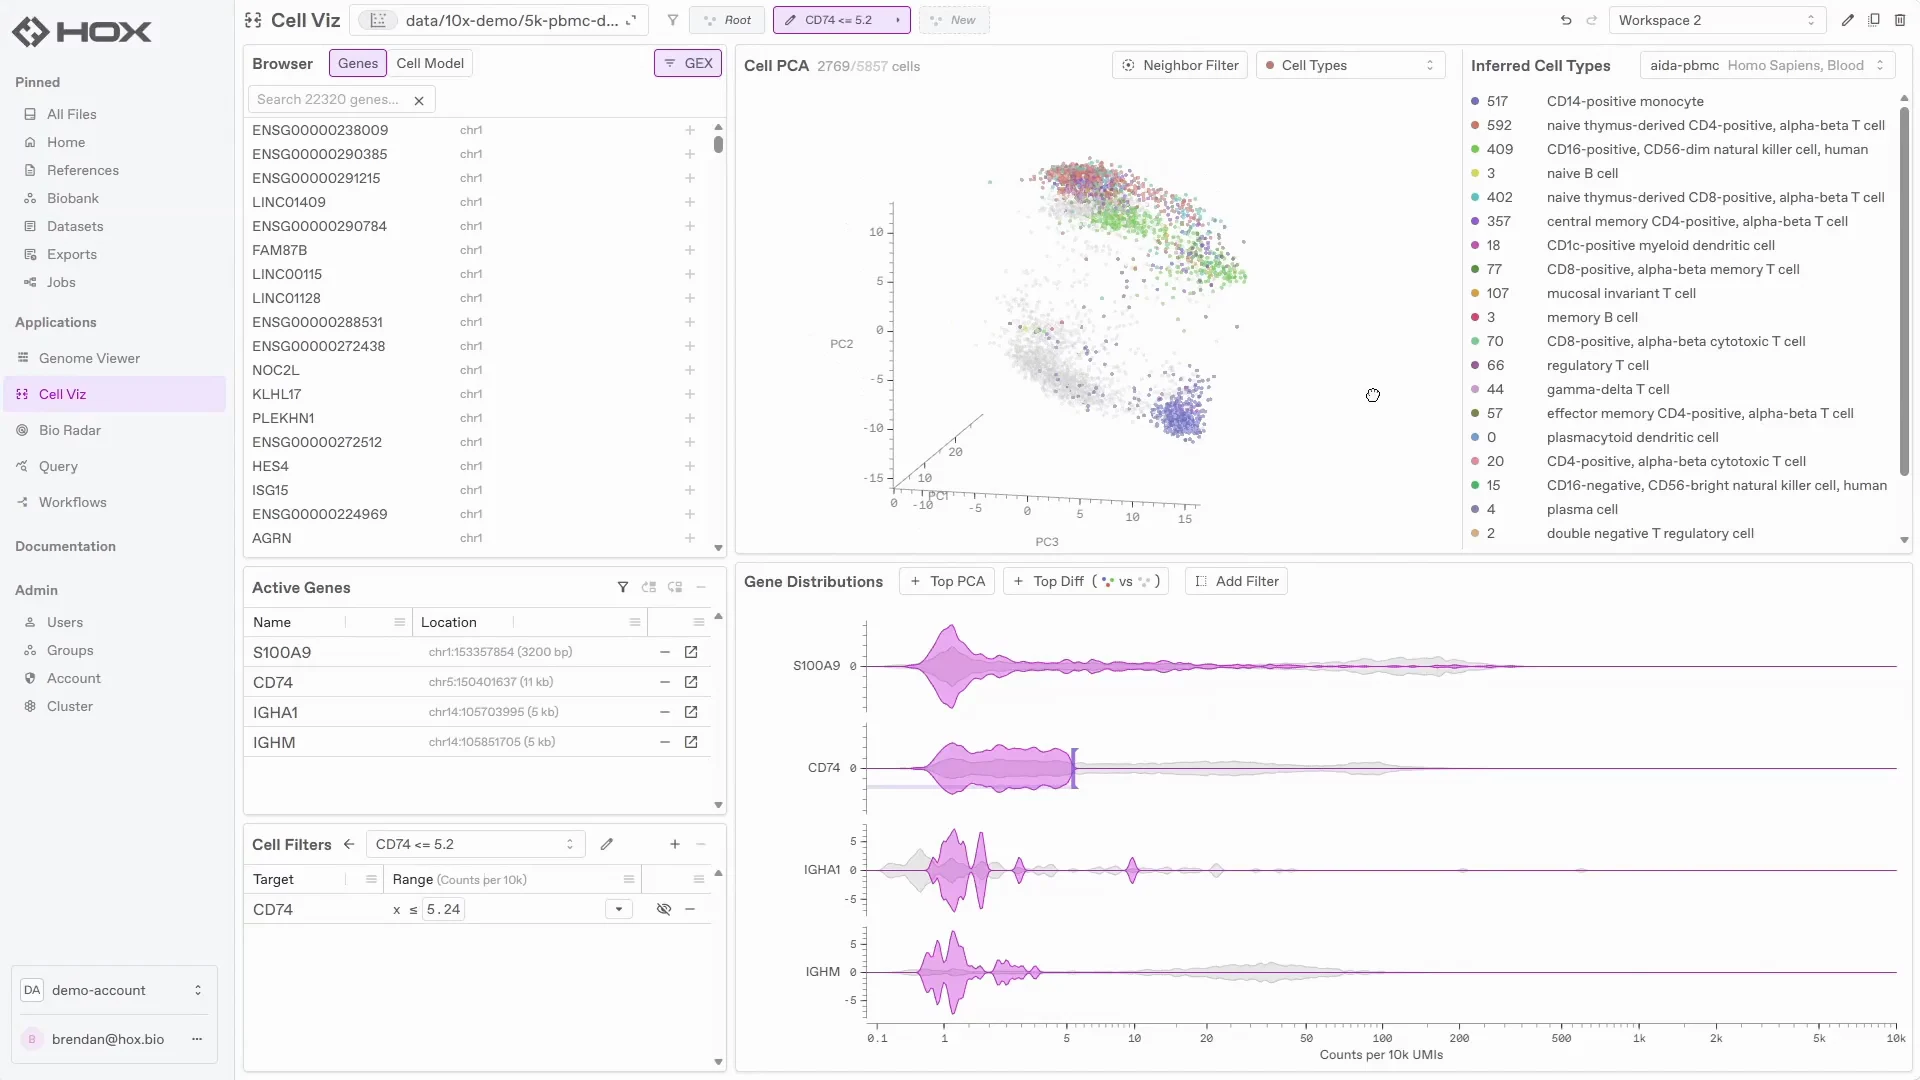Clear the gene search box
Viewport: 1920px width, 1080px height.
pyautogui.click(x=419, y=100)
